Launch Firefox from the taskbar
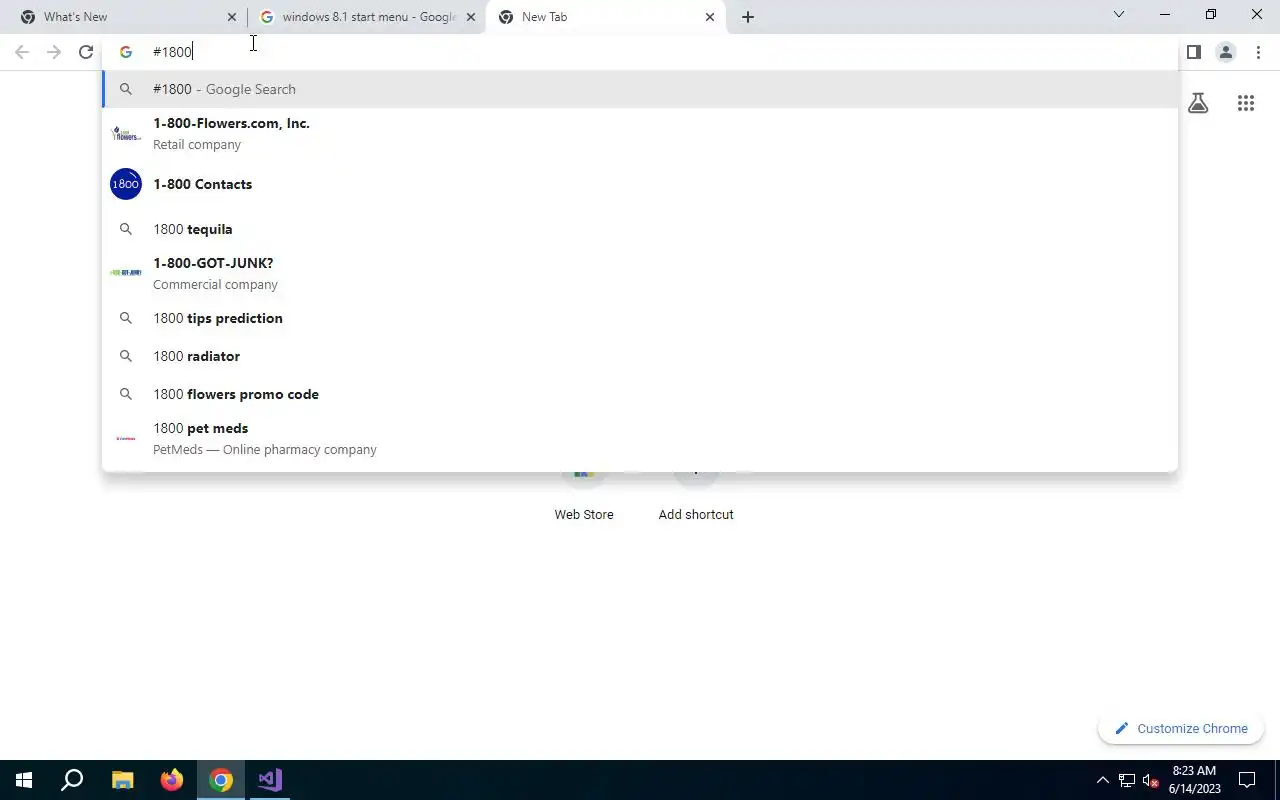This screenshot has height=800, width=1280. click(x=172, y=780)
